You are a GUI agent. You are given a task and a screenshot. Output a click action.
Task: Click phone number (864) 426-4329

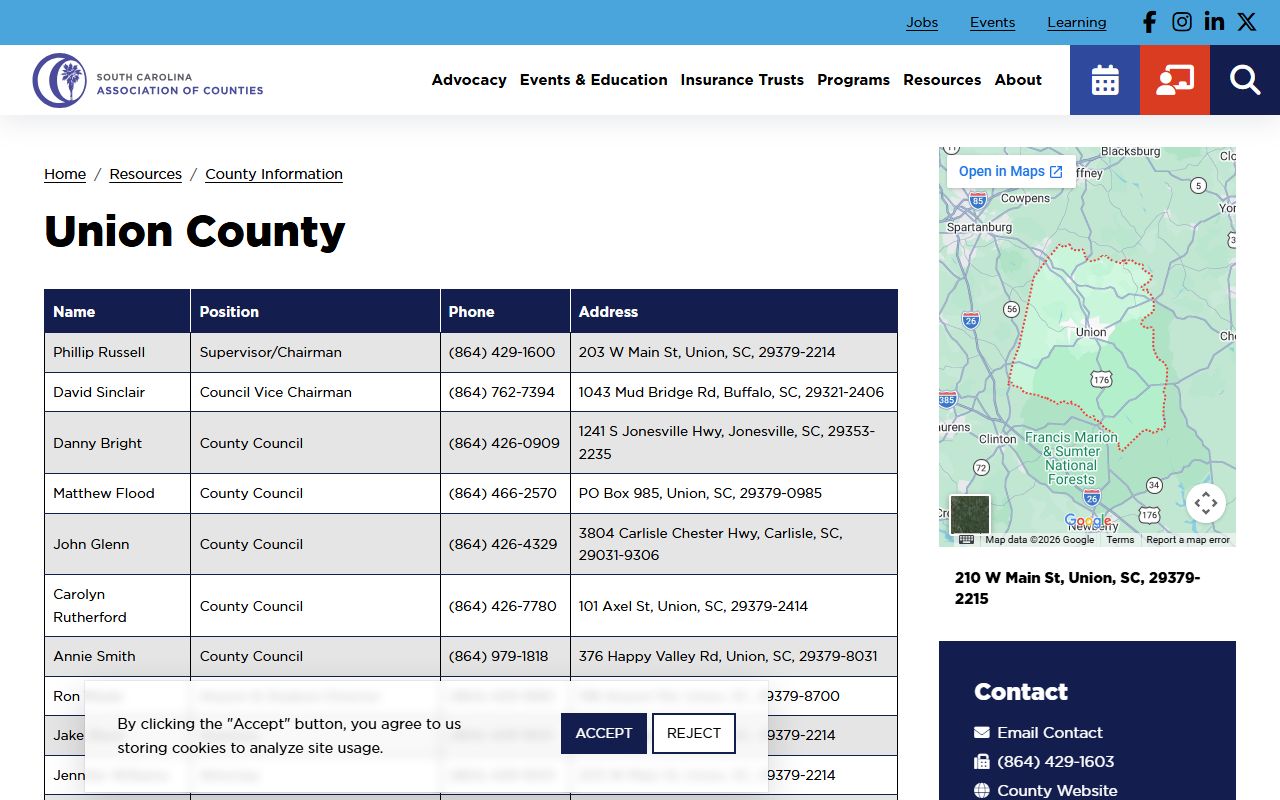click(503, 544)
